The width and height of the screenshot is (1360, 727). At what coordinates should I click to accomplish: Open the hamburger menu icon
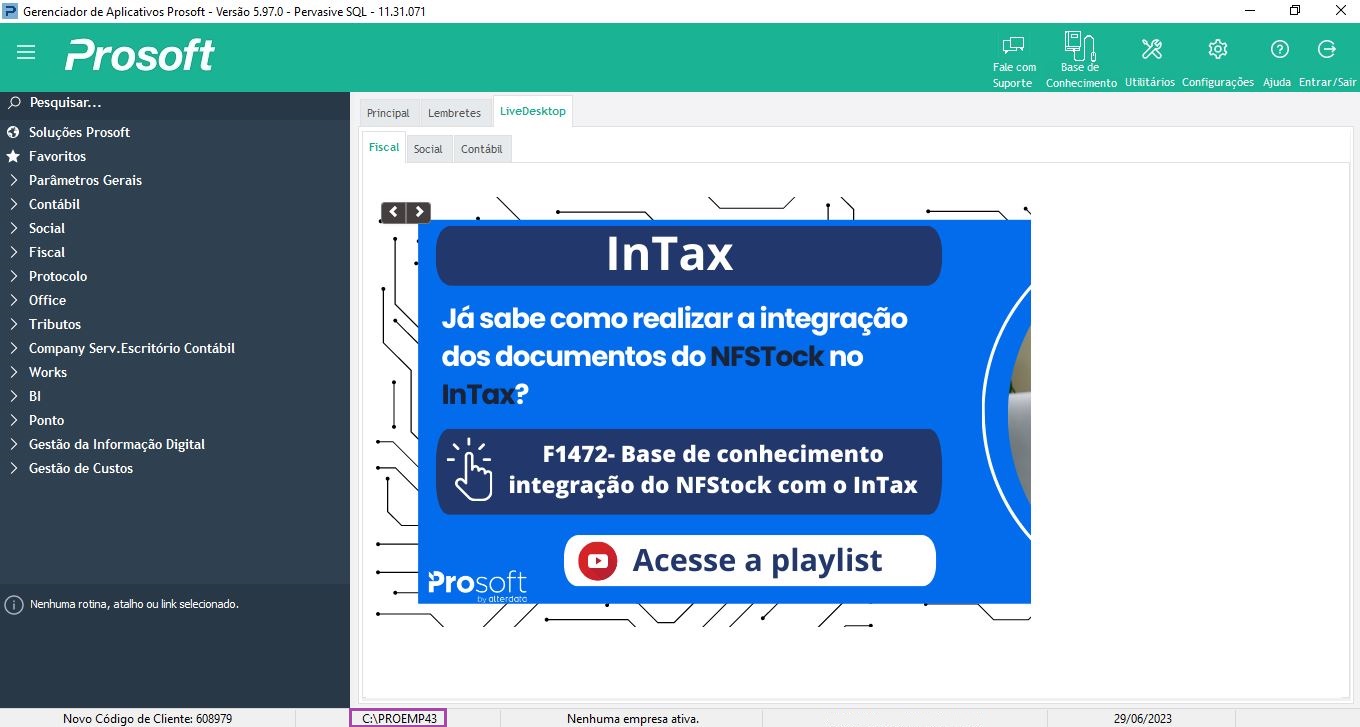26,52
